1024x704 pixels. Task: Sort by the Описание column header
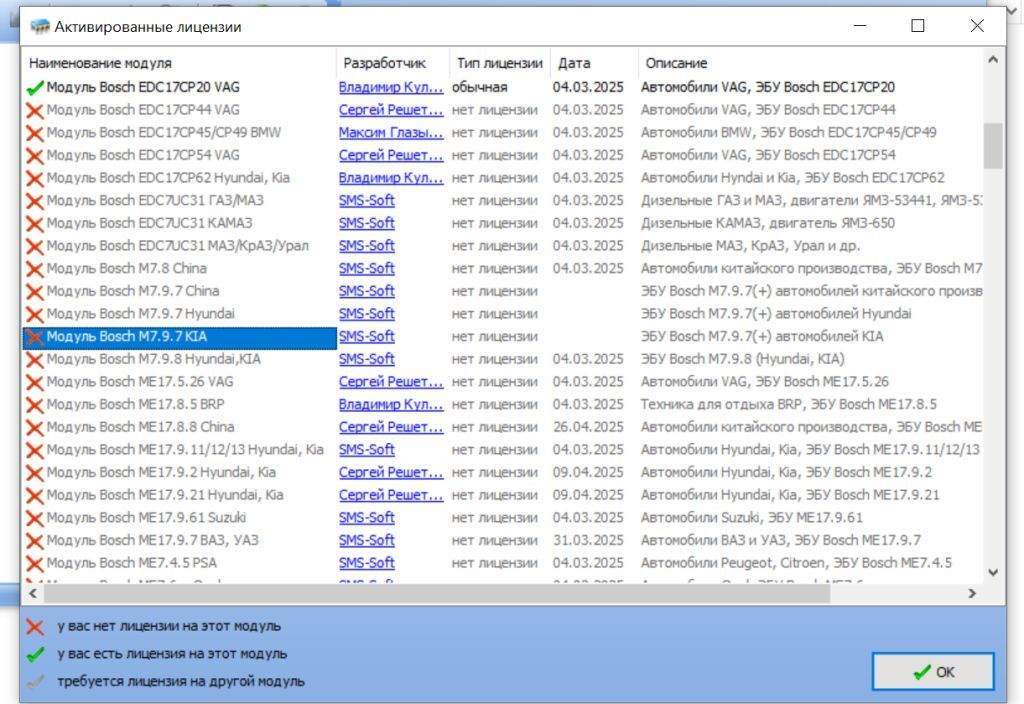point(810,63)
